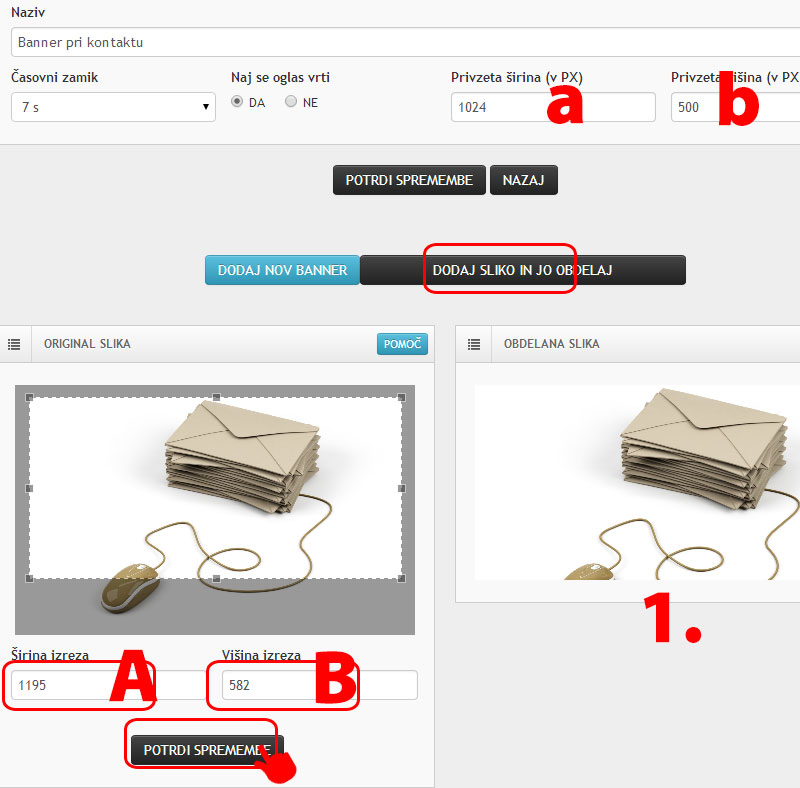Click the left-middle crop handle
This screenshot has height=788, width=800.
(30, 488)
